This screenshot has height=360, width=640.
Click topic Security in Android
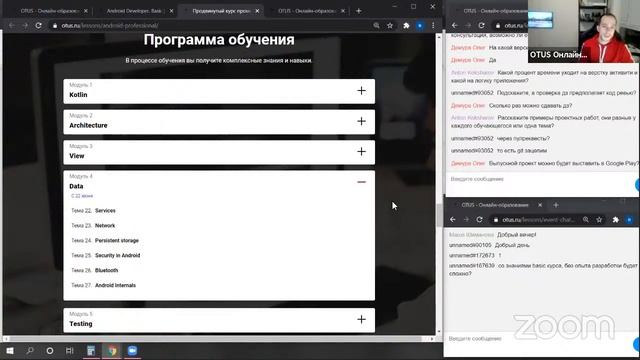(118, 256)
